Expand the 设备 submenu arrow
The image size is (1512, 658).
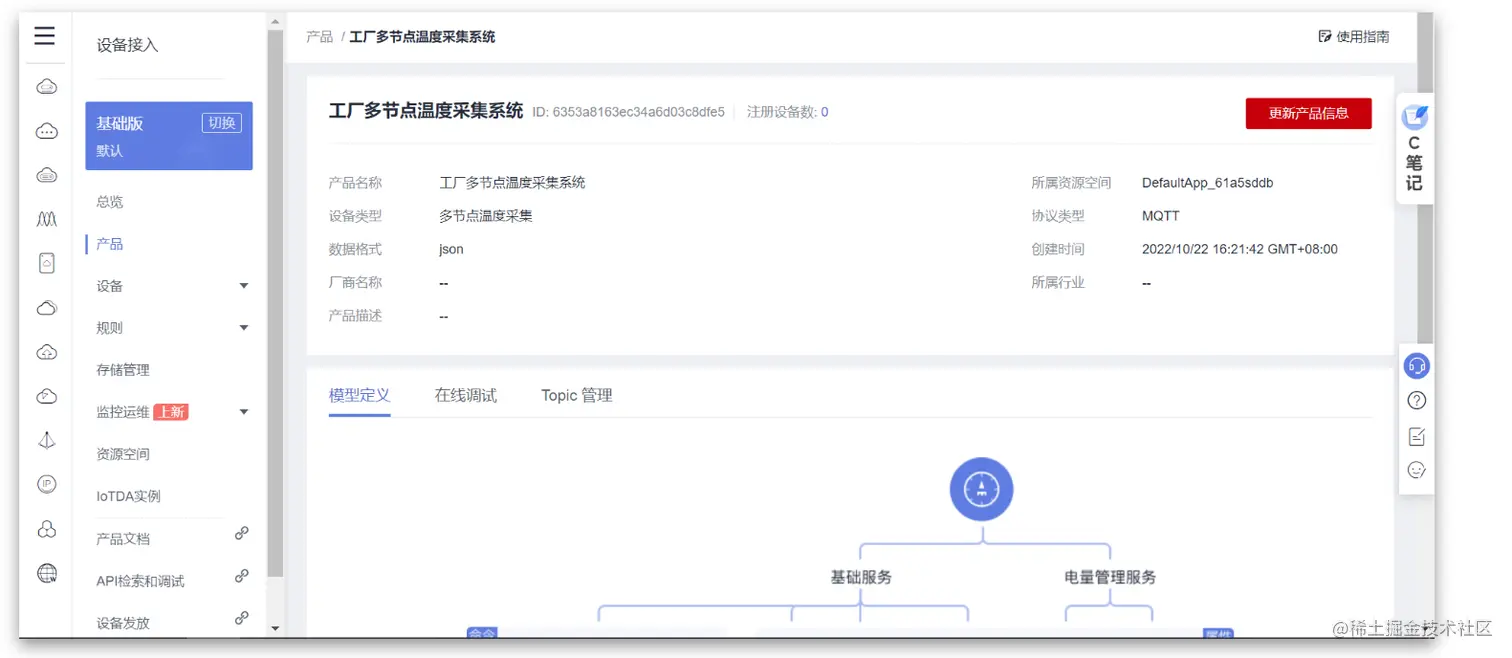pyautogui.click(x=244, y=286)
